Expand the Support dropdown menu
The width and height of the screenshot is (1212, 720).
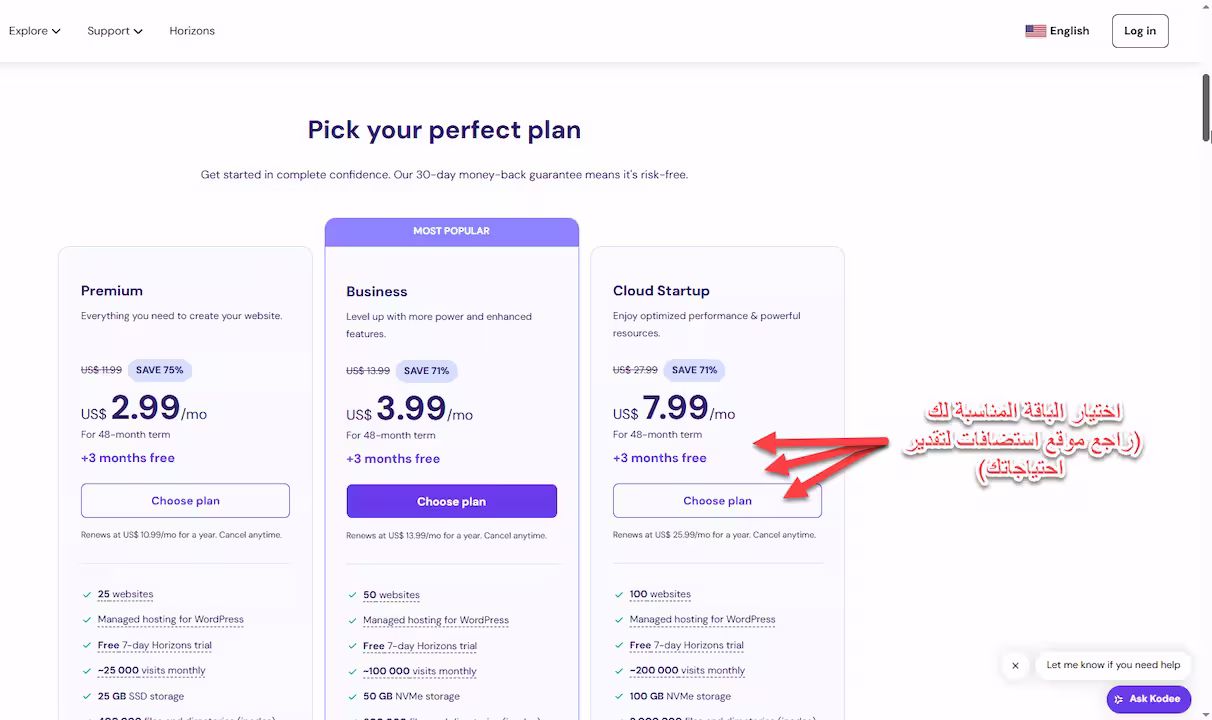click(x=115, y=31)
